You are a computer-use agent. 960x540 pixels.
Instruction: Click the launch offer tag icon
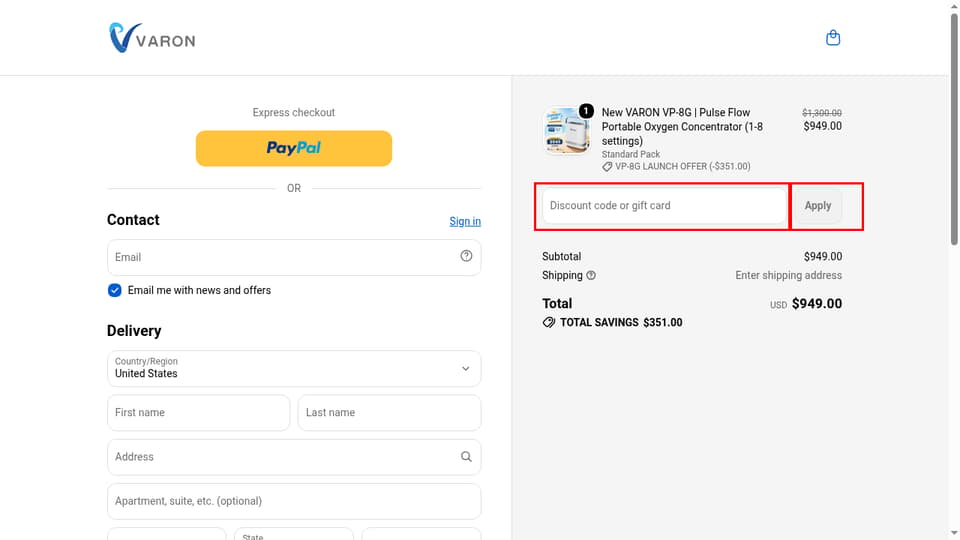(x=607, y=167)
